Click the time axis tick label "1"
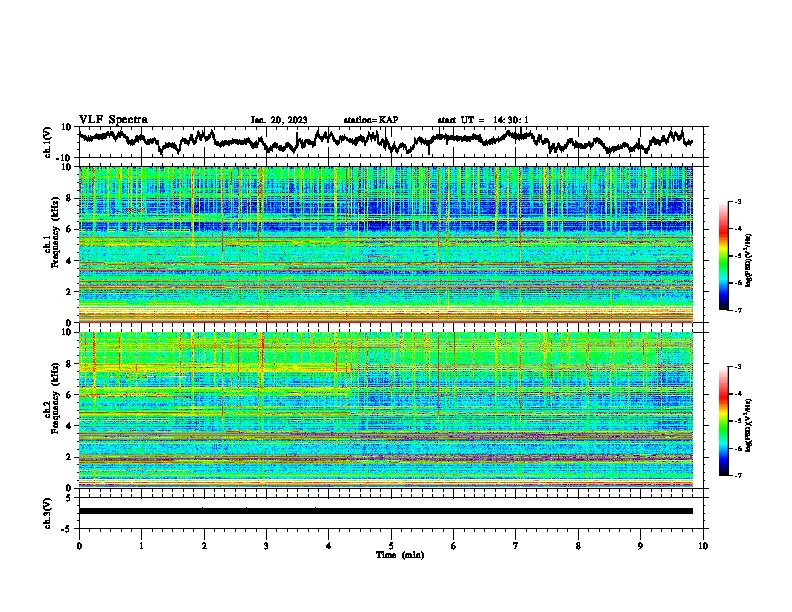Viewport: 792px width, 612px height. [141, 546]
